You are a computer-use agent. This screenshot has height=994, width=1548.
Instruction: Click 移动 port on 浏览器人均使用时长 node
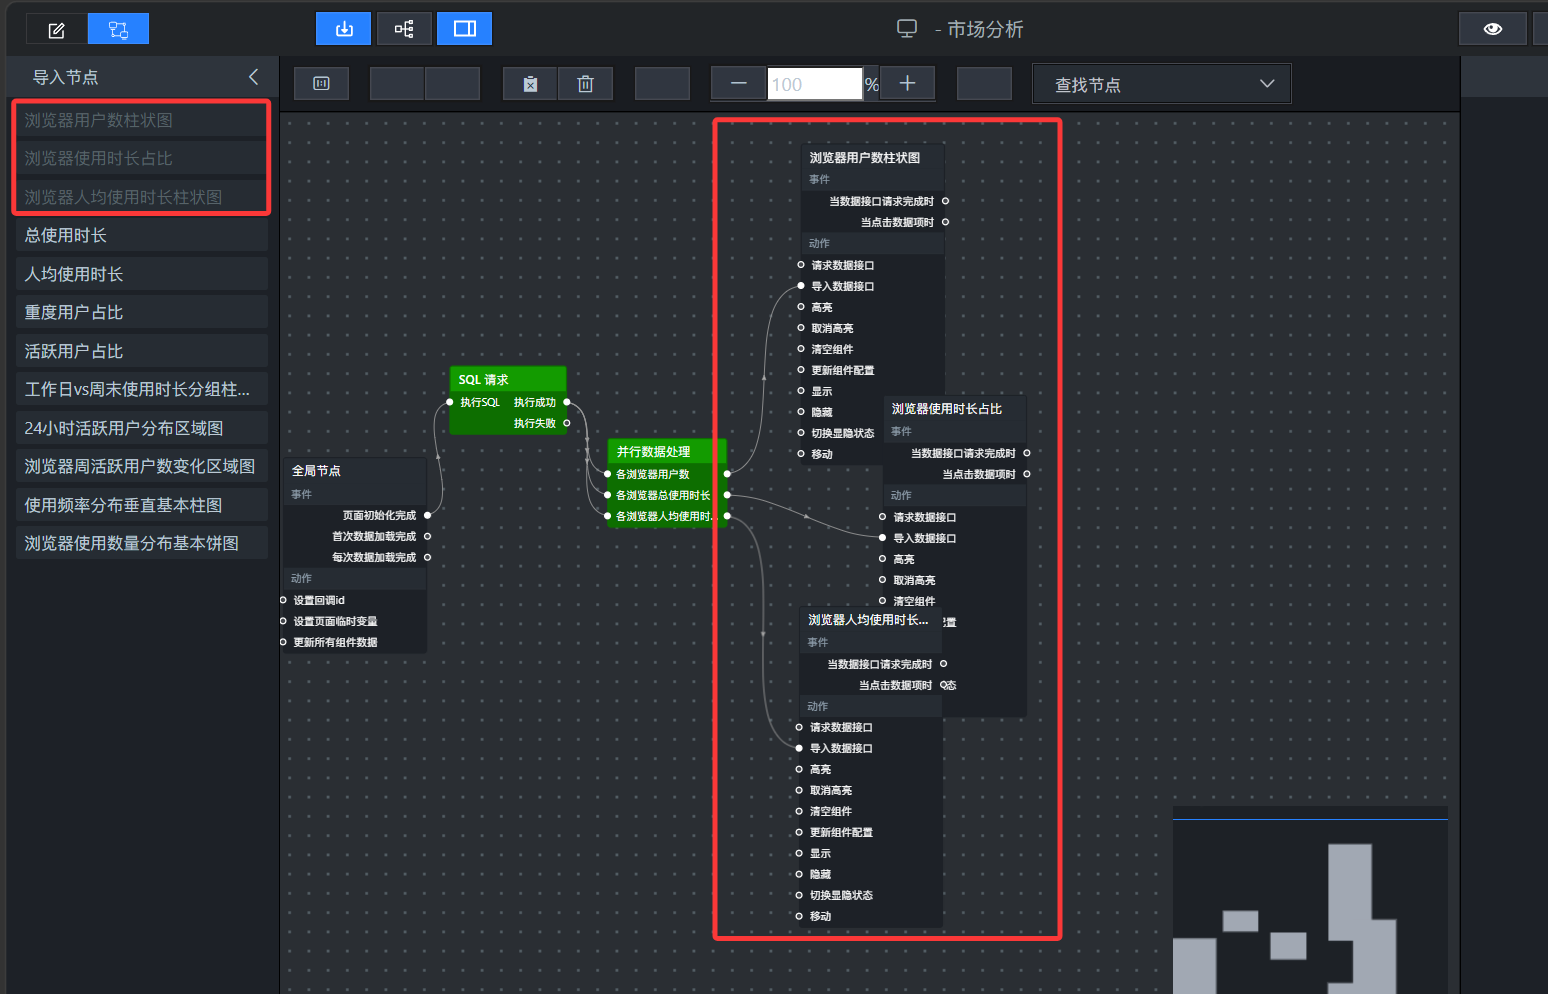coord(799,916)
